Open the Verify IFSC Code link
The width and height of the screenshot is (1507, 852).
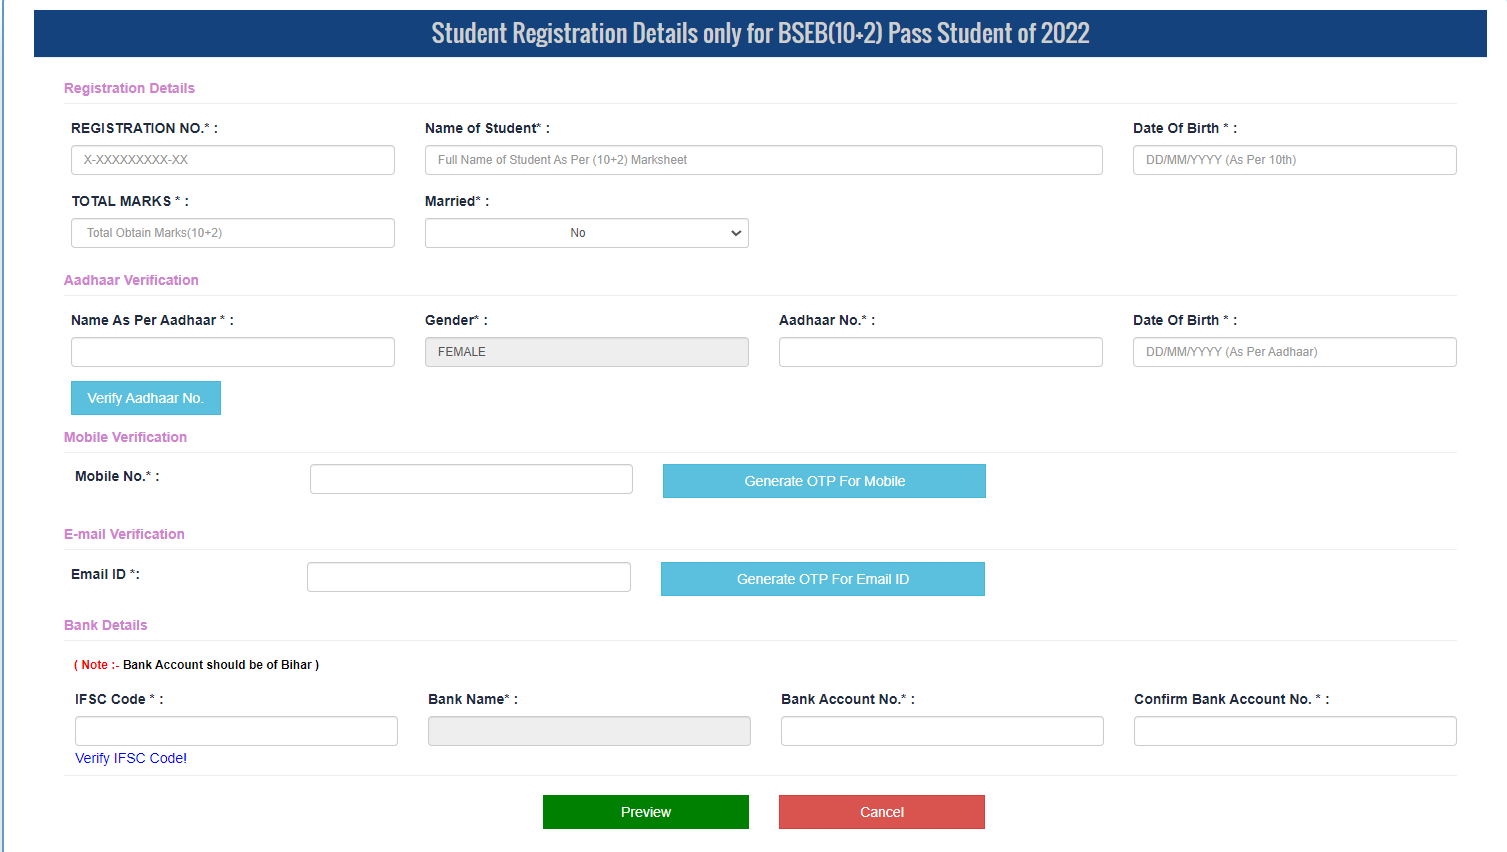(x=130, y=757)
